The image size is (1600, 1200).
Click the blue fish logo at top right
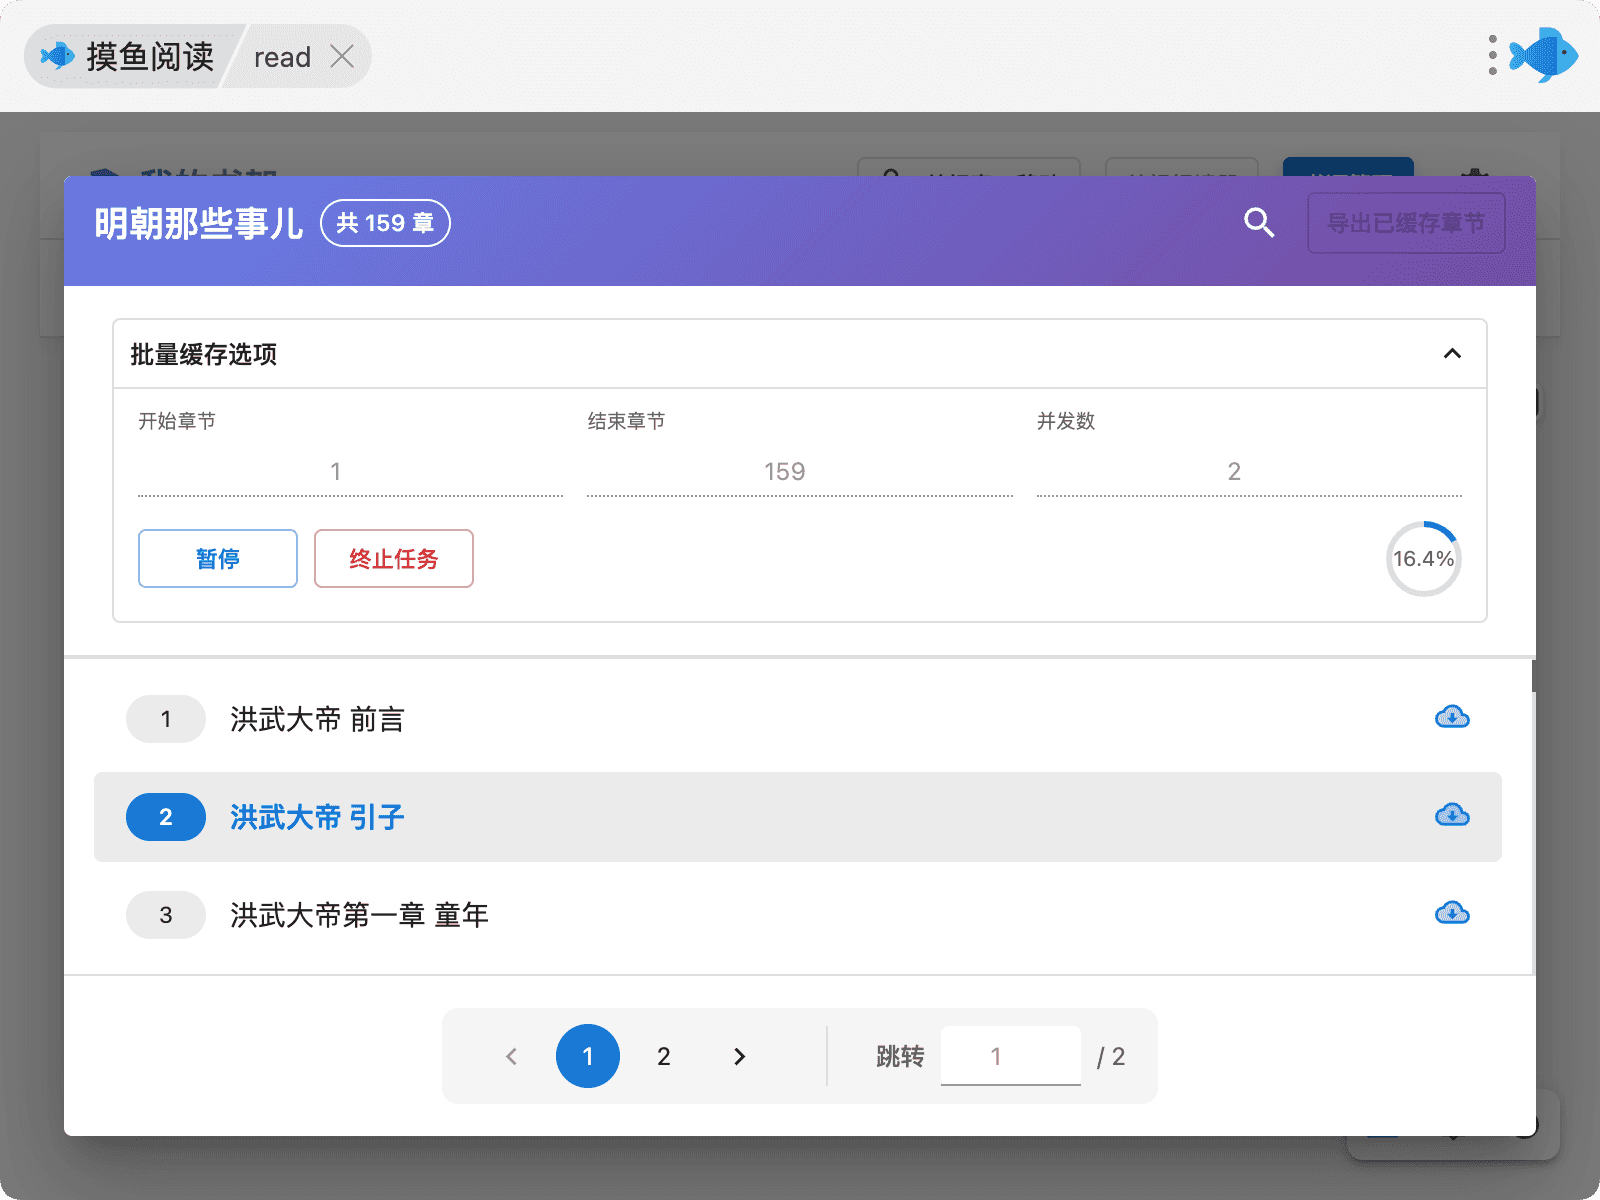pyautogui.click(x=1544, y=55)
